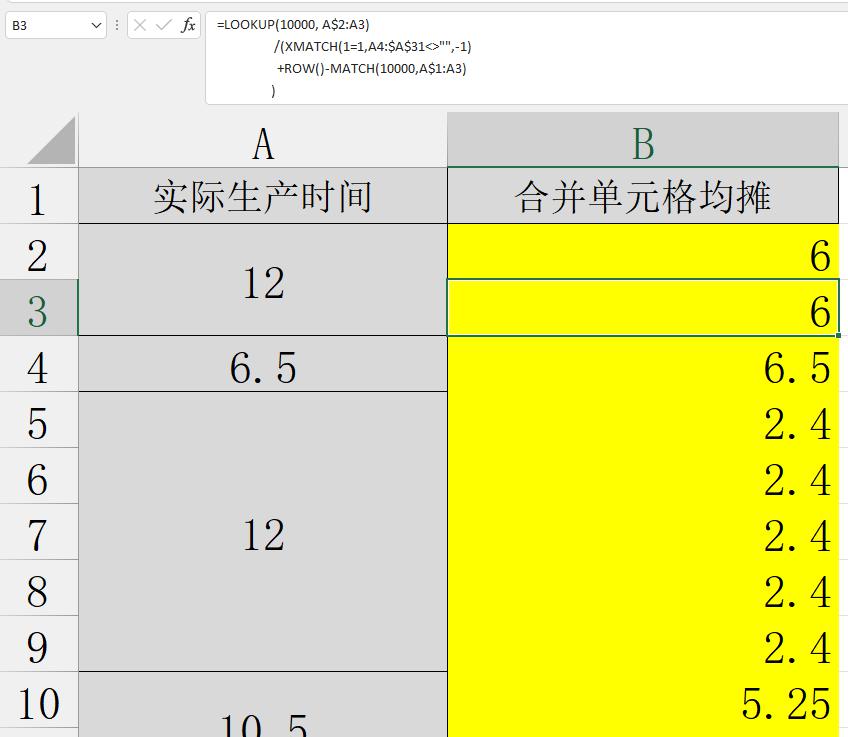Screen dimensions: 848x737
Task: Select the merged cell 10.5 at row 10
Action: point(263,705)
